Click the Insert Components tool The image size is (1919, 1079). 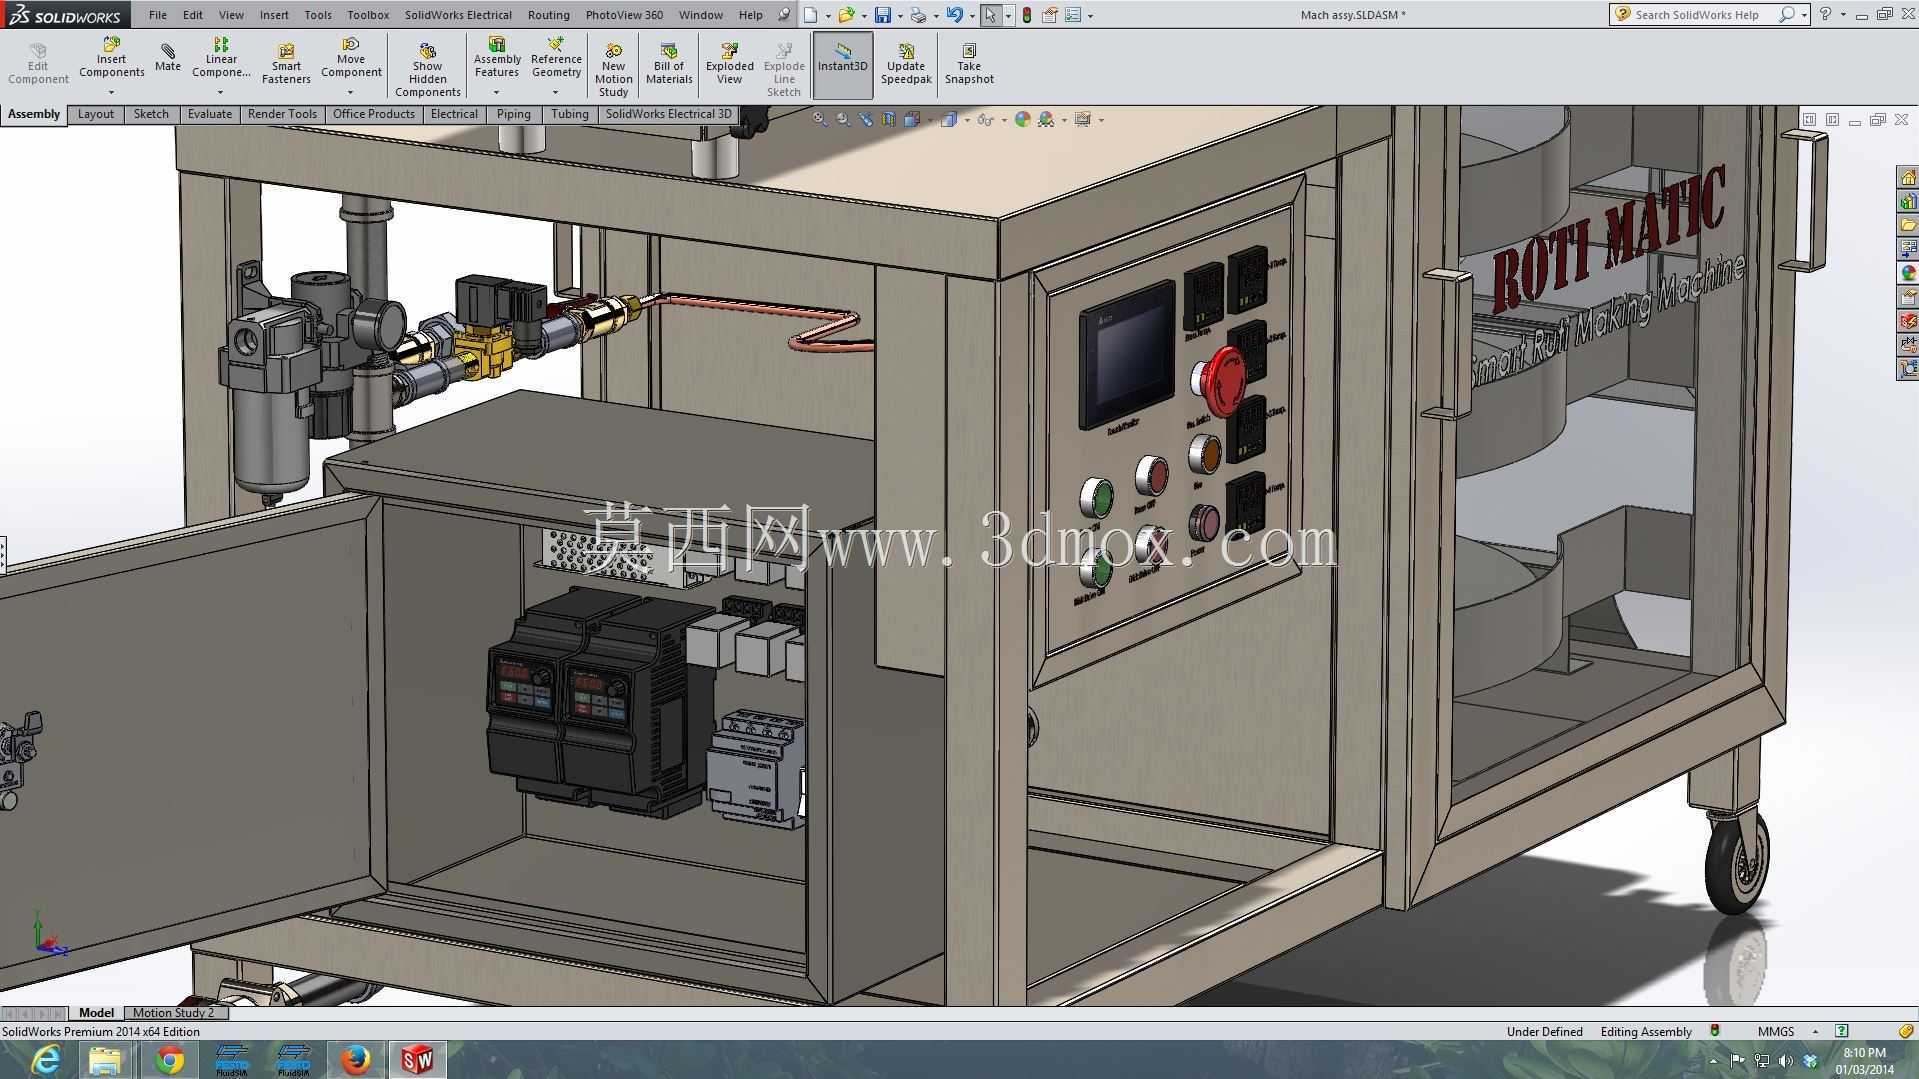[111, 58]
